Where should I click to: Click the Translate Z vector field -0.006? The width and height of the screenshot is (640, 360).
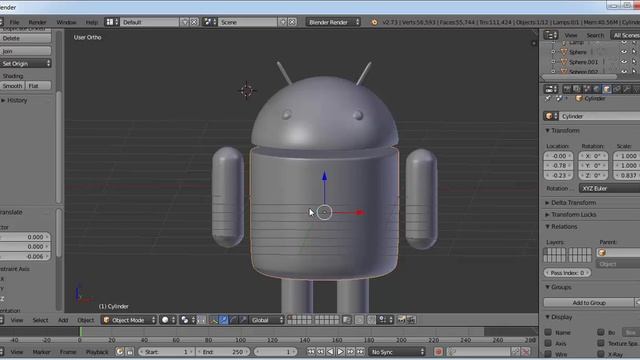click(x=24, y=256)
